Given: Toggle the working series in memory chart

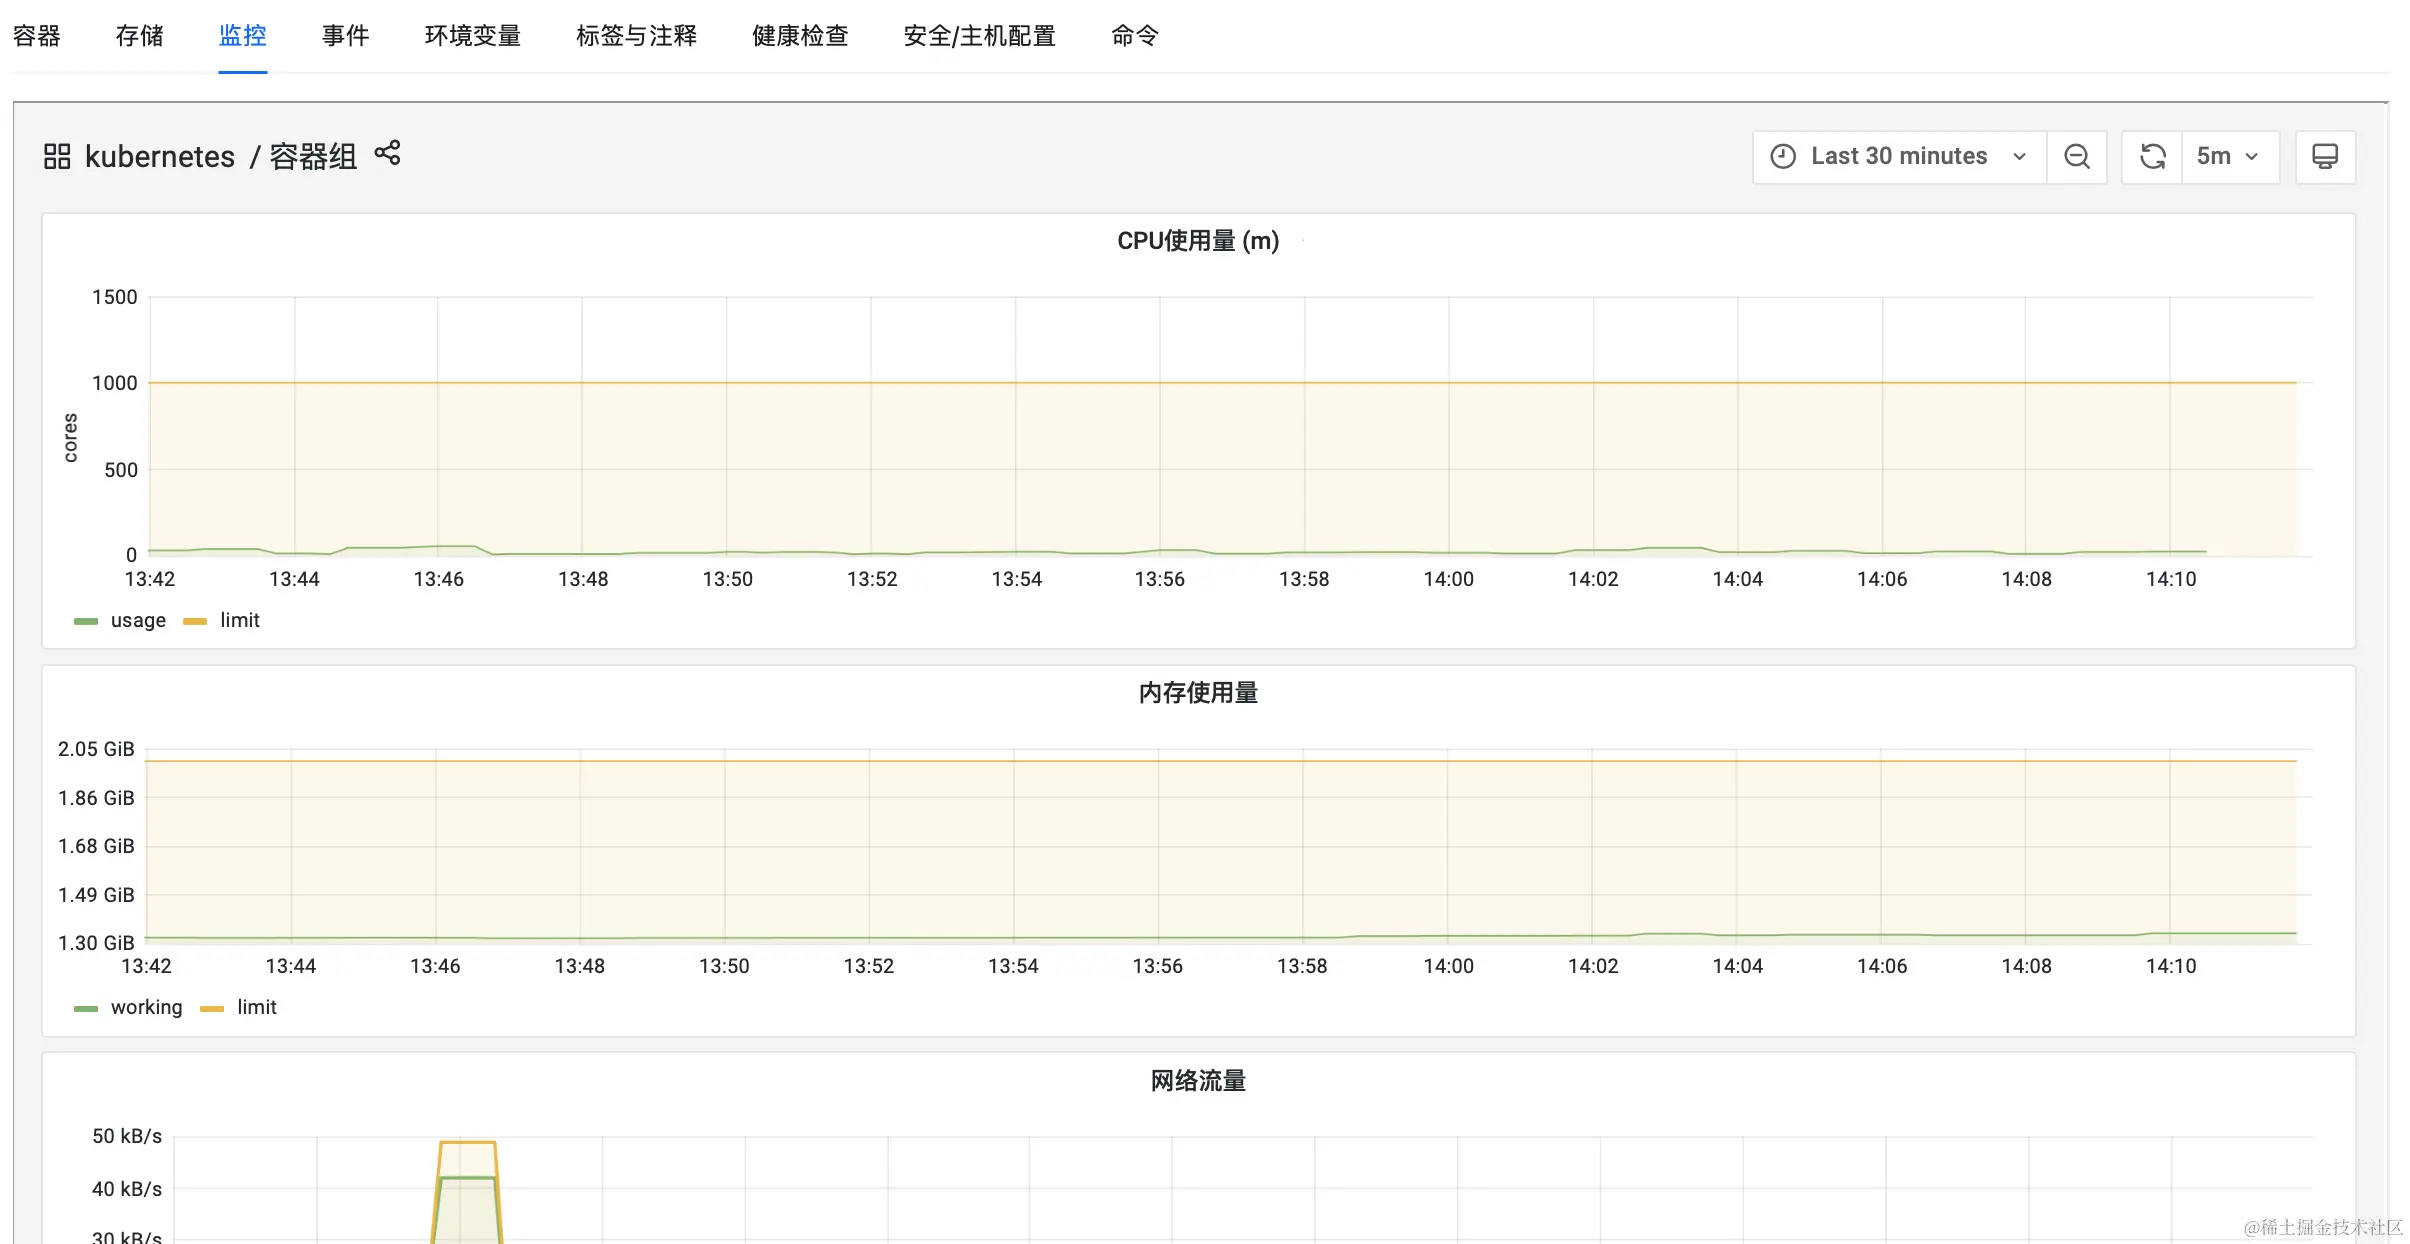Looking at the screenshot, I should (146, 1007).
